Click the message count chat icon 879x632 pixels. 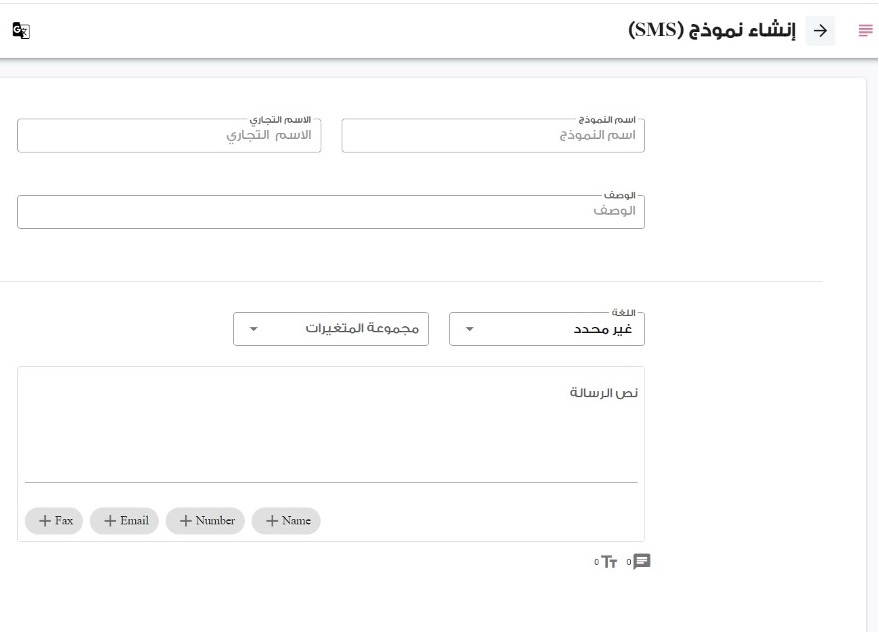[x=641, y=561]
